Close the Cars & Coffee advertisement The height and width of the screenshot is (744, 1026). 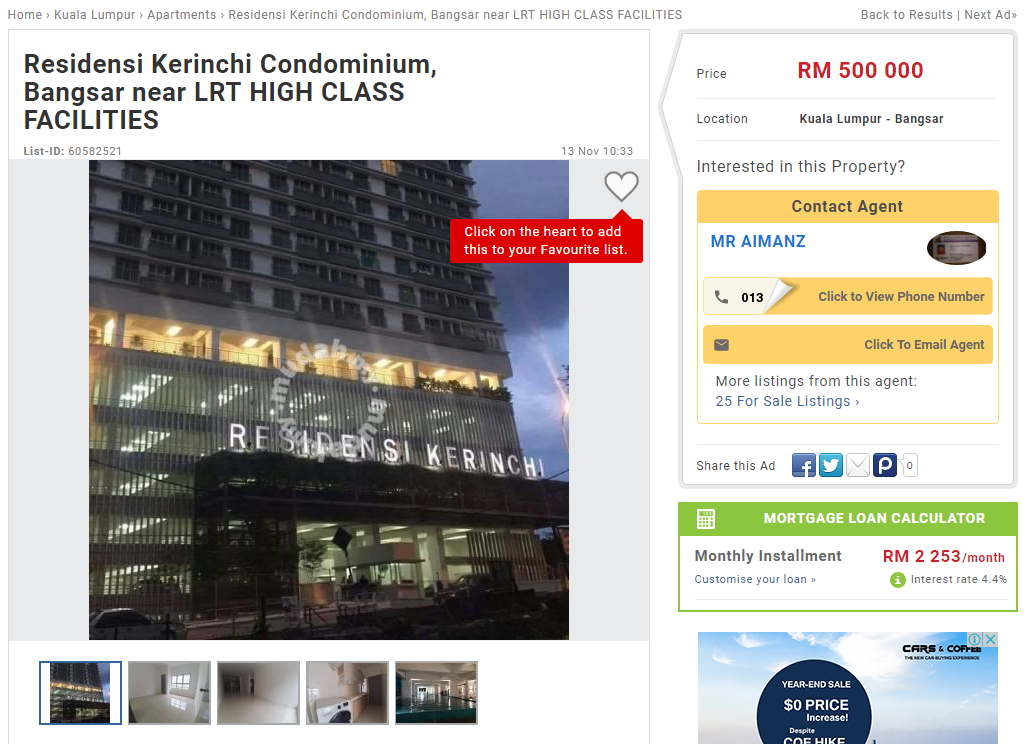pos(991,639)
